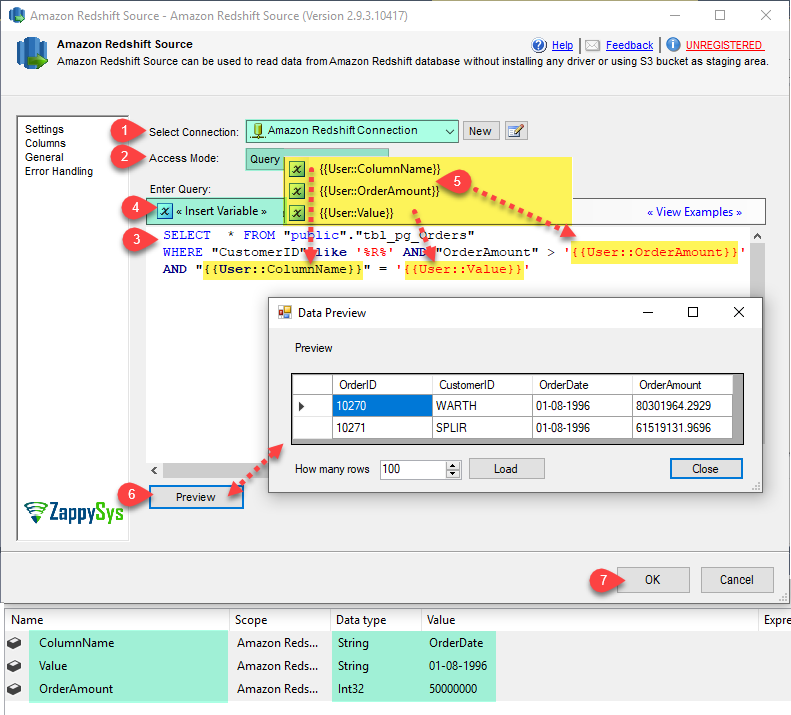This screenshot has height=715, width=791.
Task: Select CustomerID cell WARTH
Action: tap(482, 406)
